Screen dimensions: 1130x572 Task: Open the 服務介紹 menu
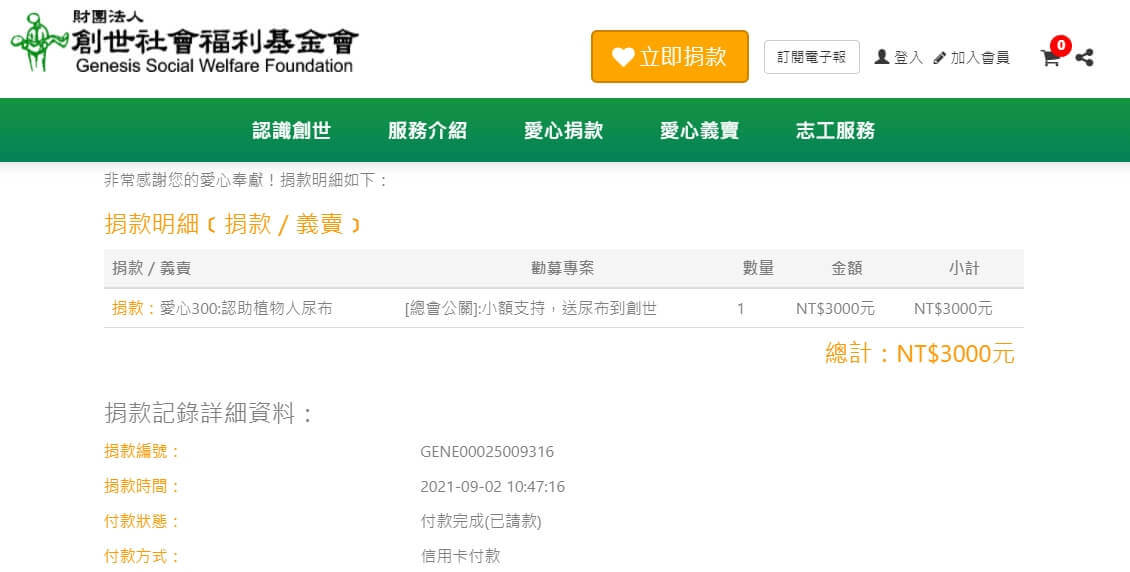tap(427, 130)
